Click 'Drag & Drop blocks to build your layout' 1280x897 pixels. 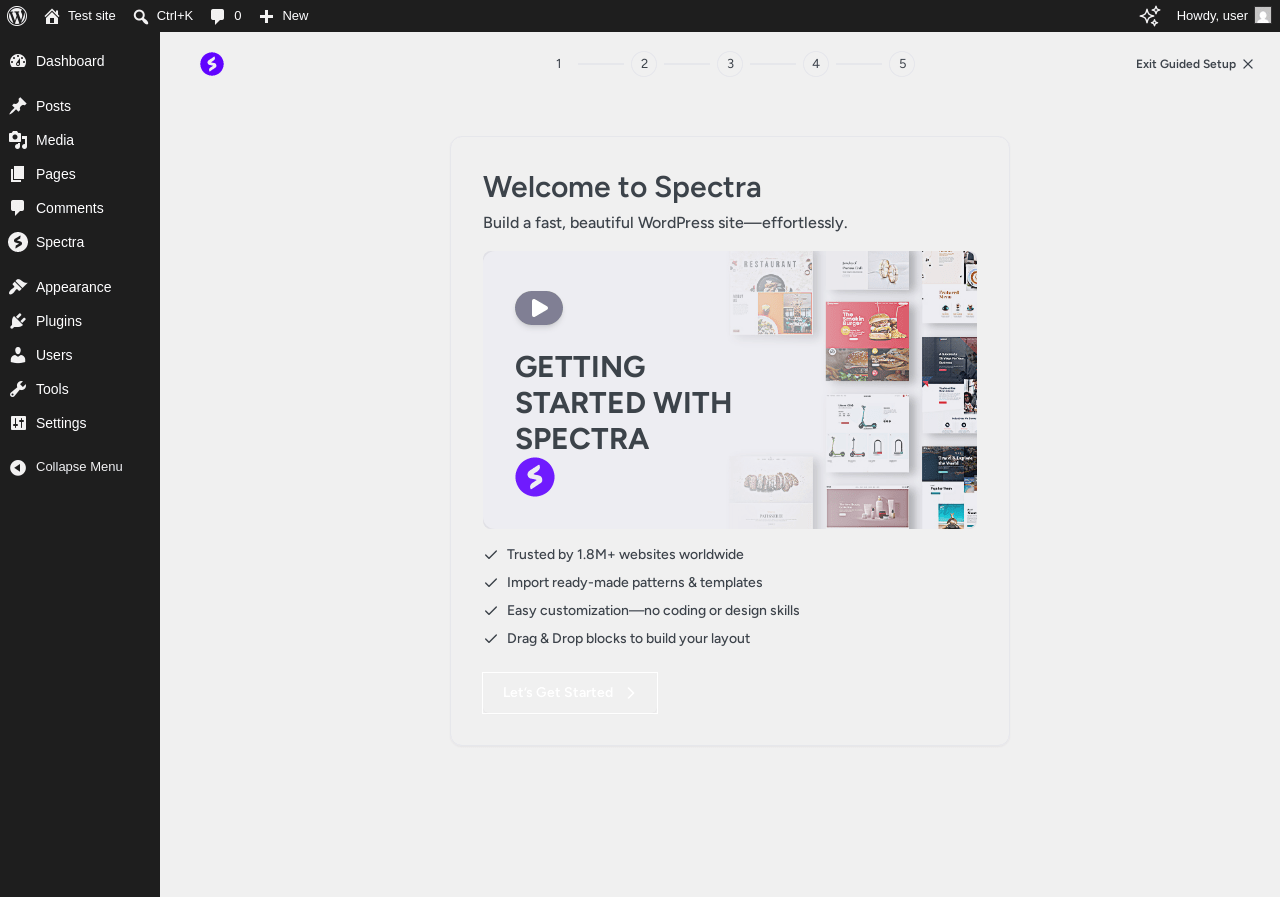628,639
